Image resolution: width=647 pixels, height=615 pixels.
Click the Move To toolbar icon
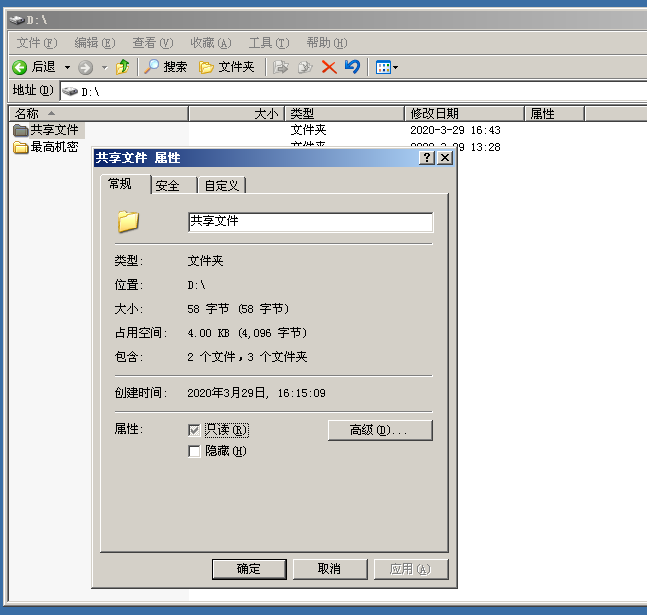coord(281,67)
